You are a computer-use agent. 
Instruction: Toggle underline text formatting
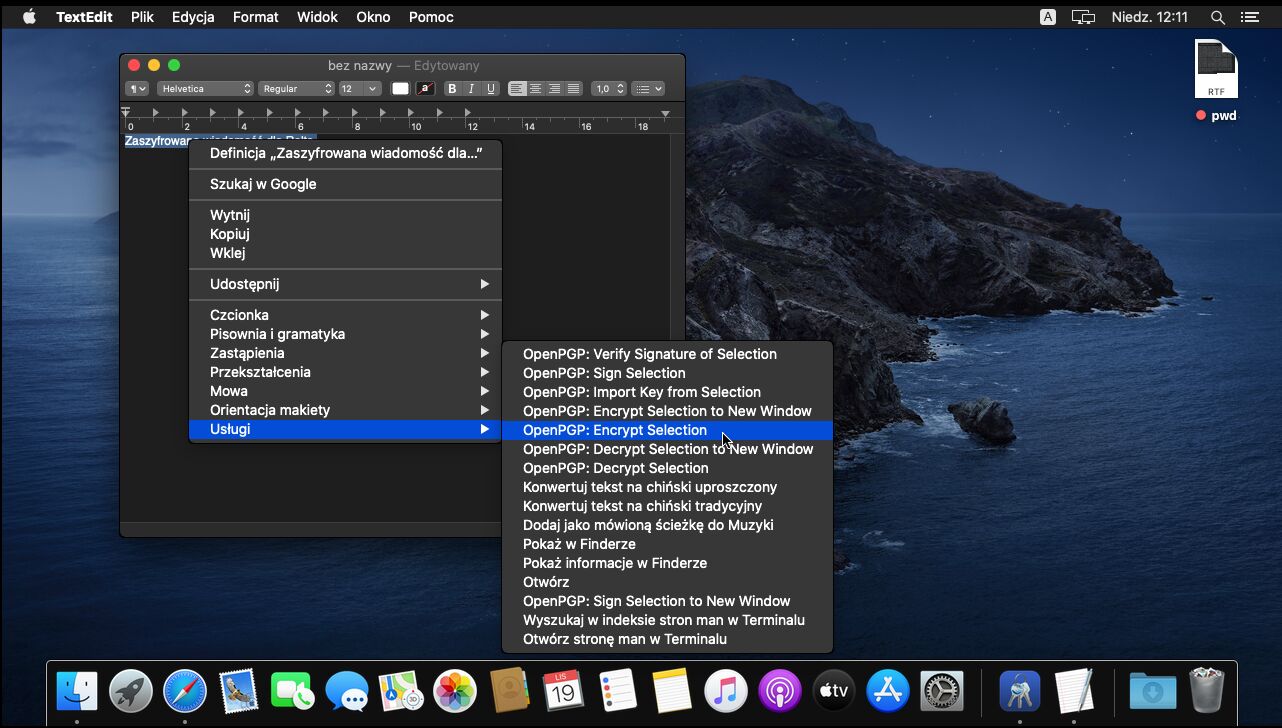click(490, 89)
